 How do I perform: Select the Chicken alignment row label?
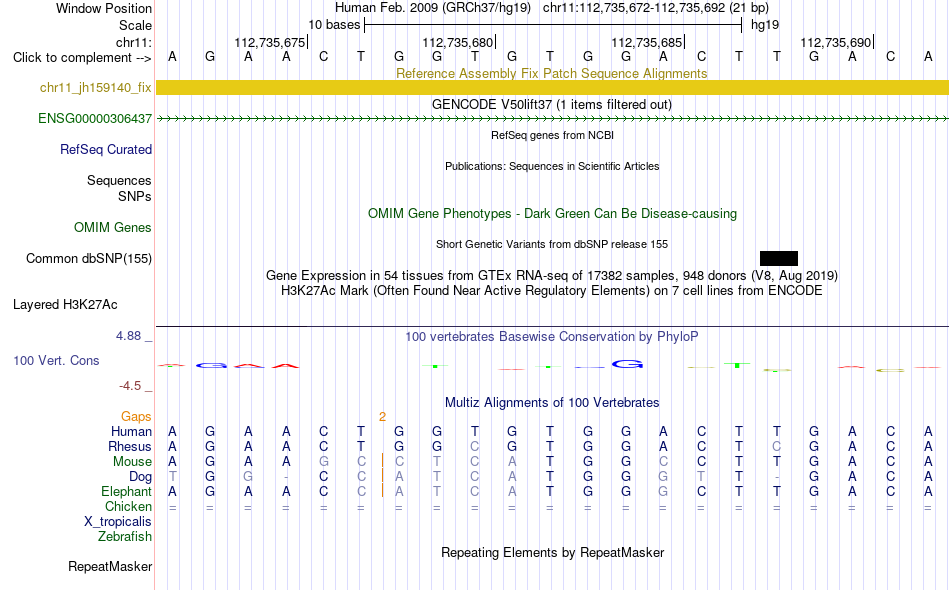(128, 506)
